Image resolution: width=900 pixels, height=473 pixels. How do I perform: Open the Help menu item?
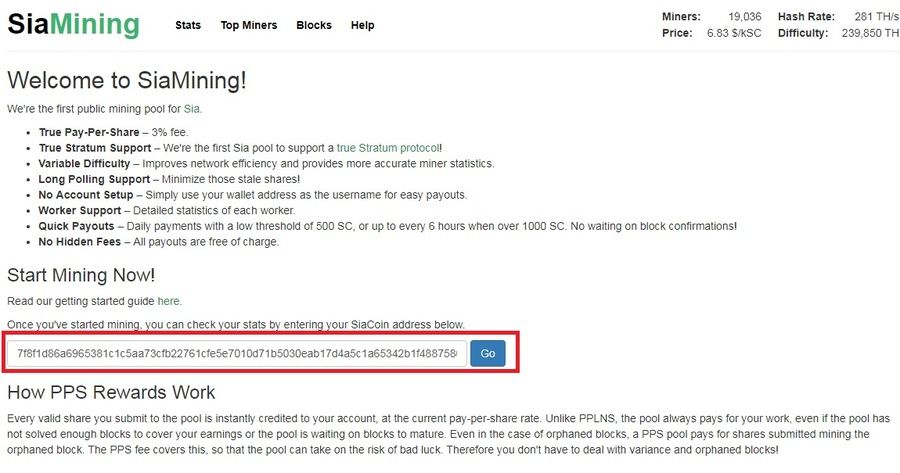362,25
